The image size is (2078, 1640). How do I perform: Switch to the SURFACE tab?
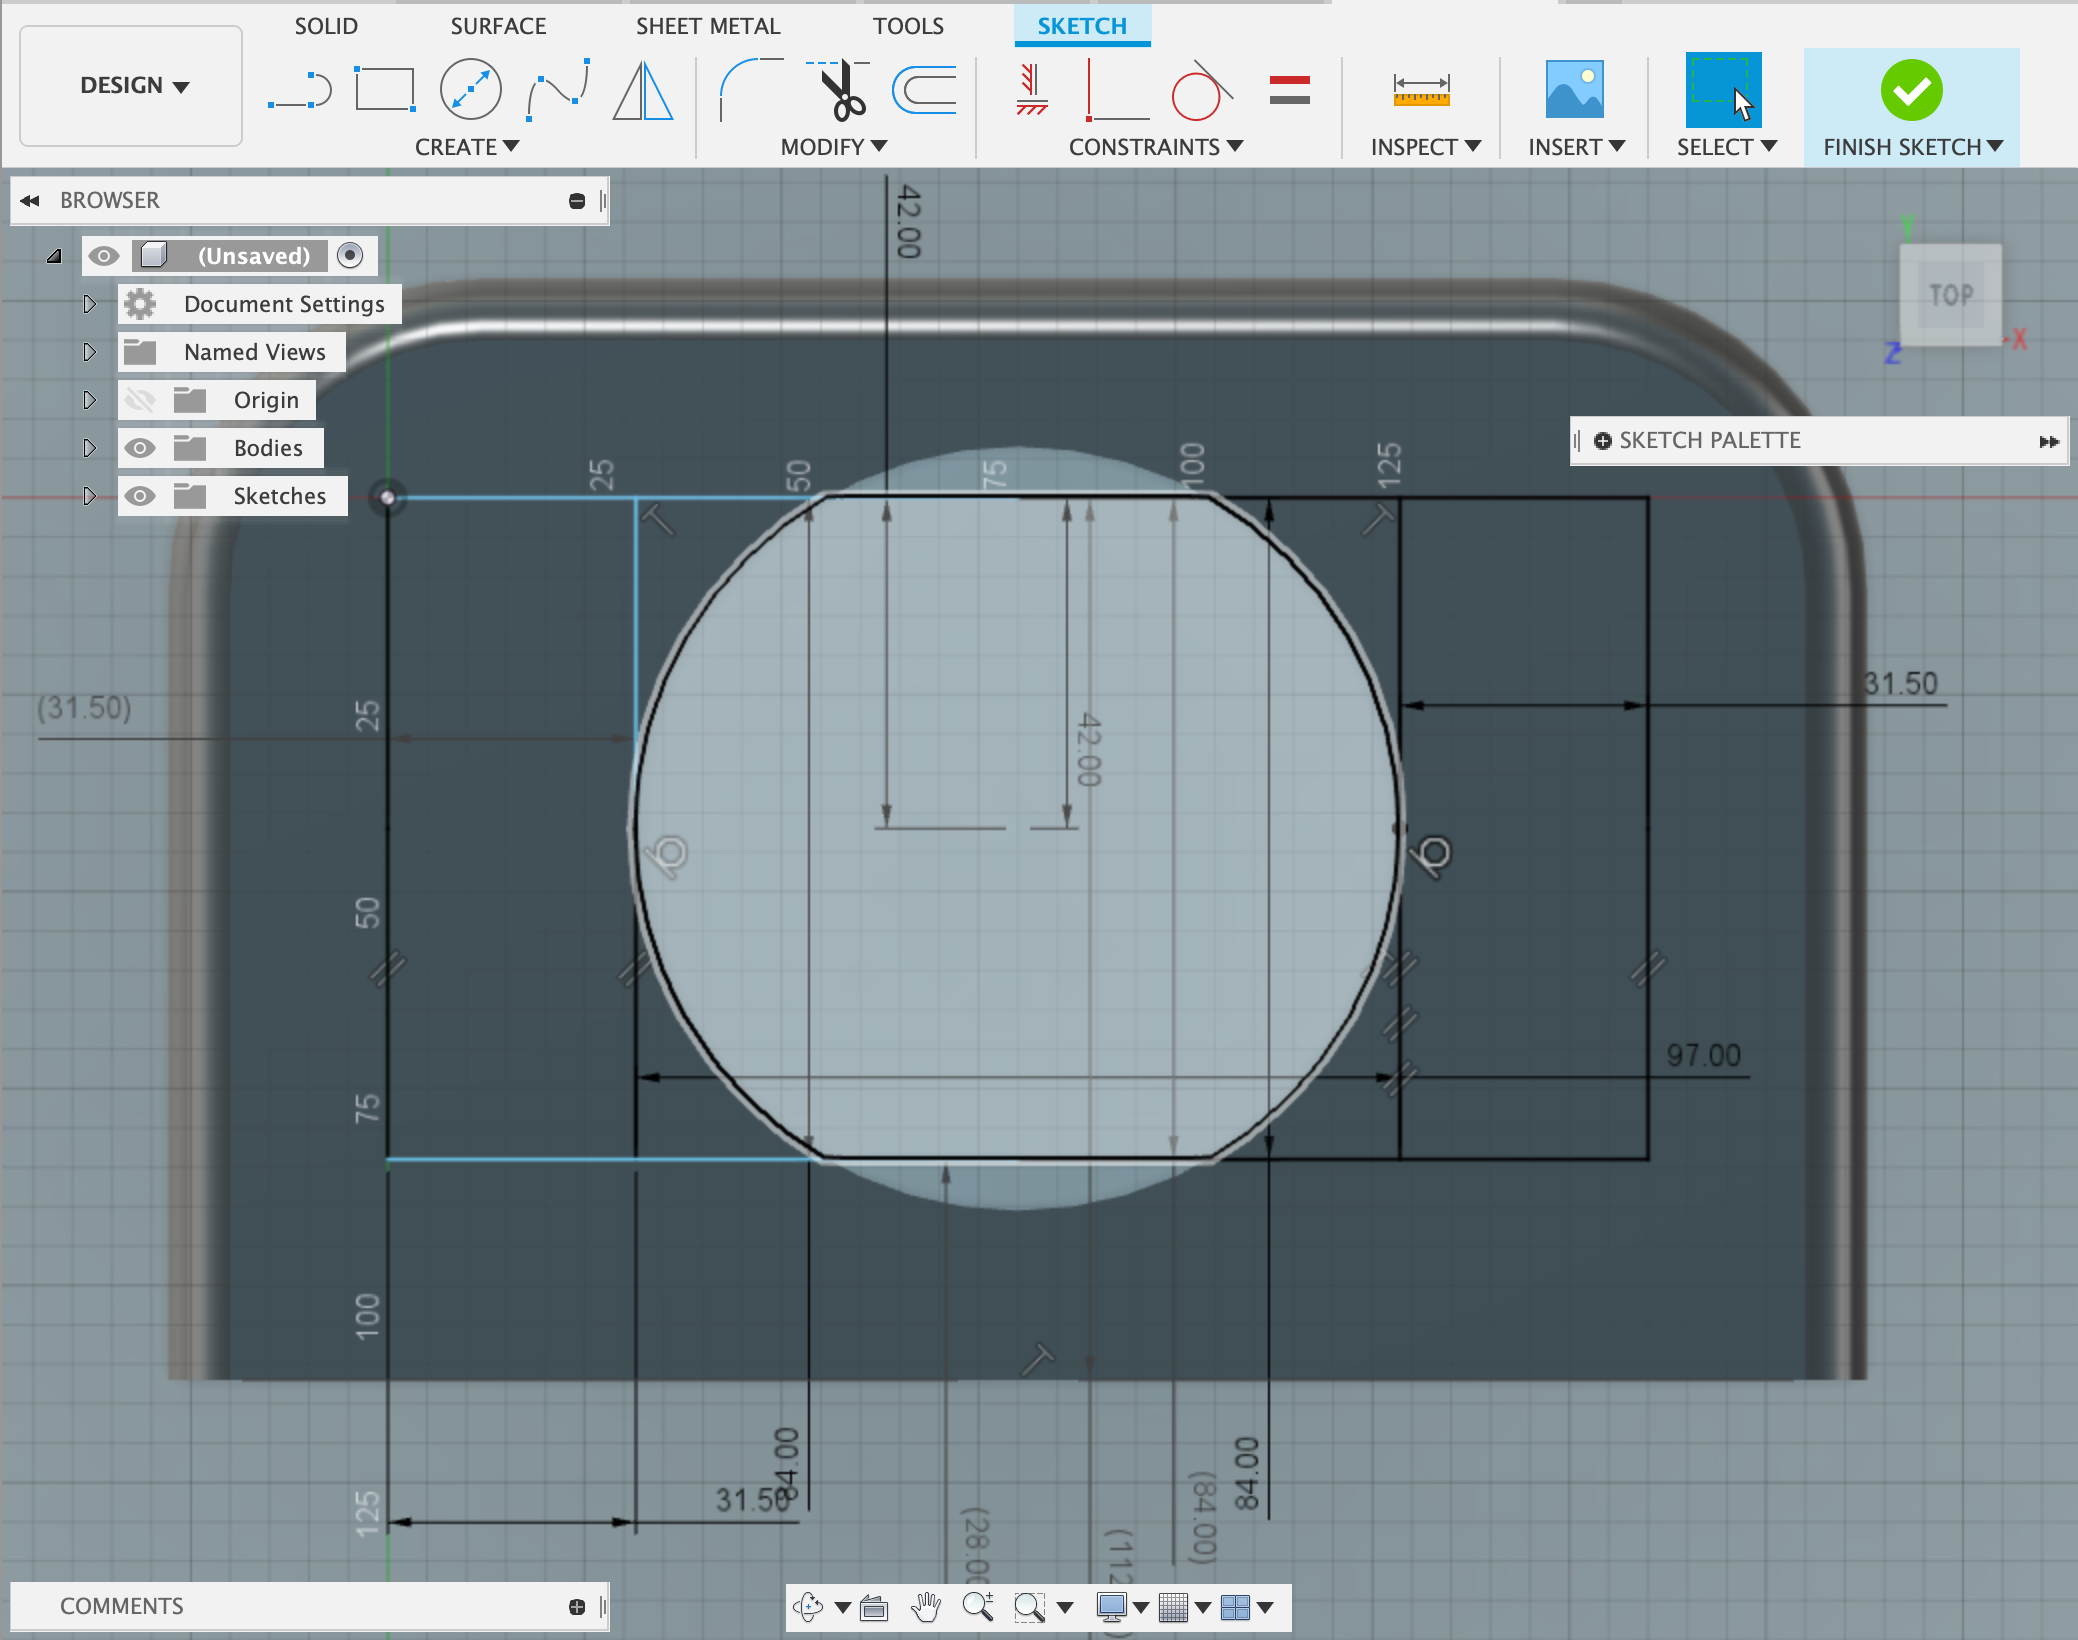498,26
